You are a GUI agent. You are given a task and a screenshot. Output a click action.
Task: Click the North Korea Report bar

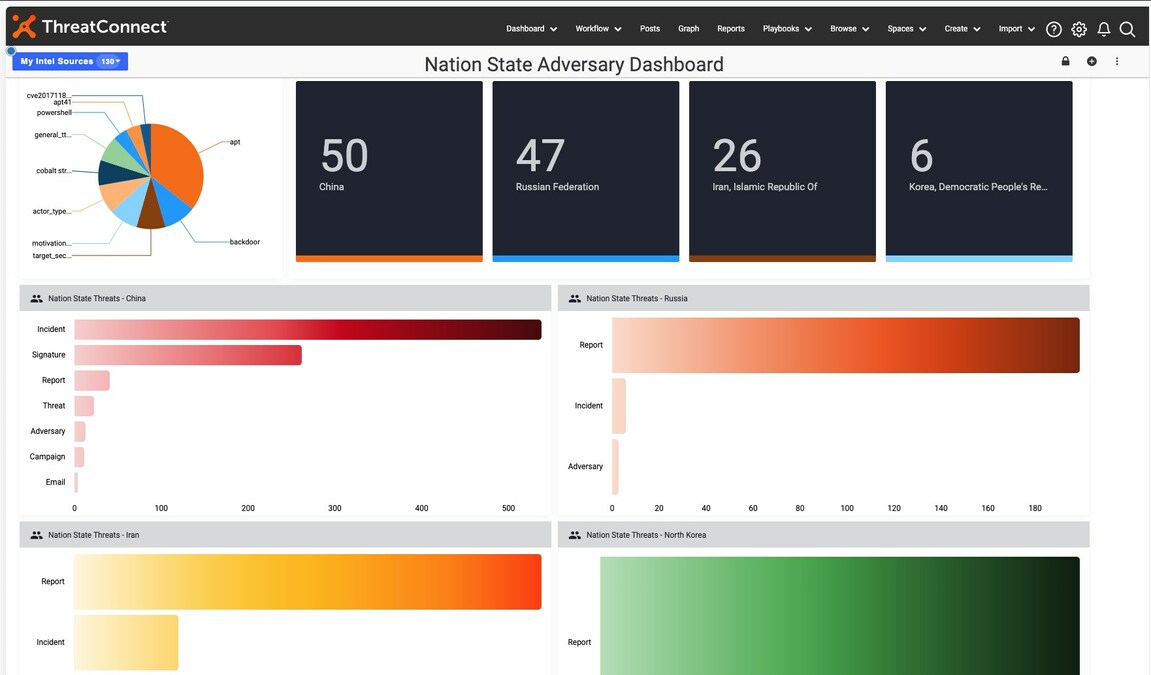point(840,616)
